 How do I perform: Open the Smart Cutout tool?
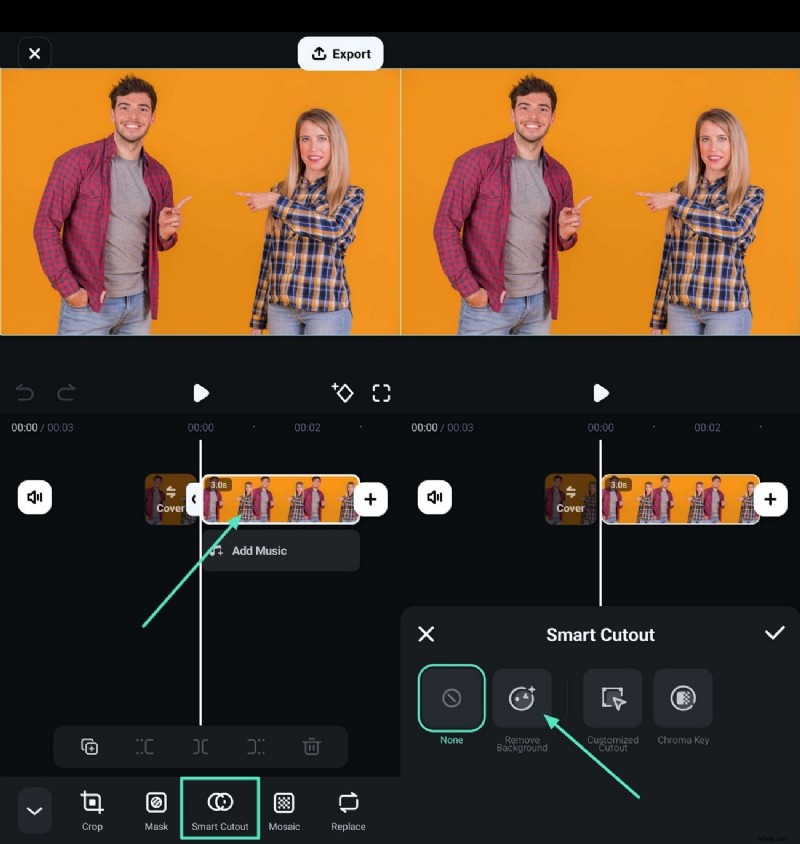point(219,810)
